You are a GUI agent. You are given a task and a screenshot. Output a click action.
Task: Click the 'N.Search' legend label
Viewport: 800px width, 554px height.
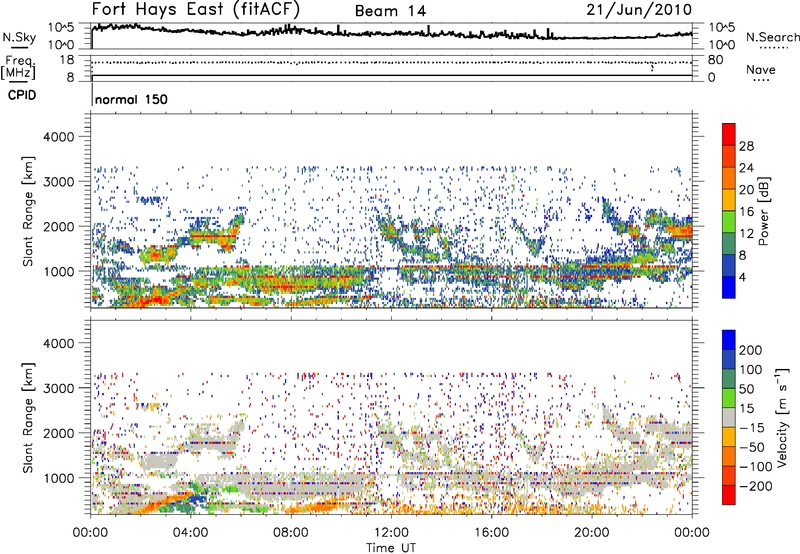pyautogui.click(x=772, y=37)
